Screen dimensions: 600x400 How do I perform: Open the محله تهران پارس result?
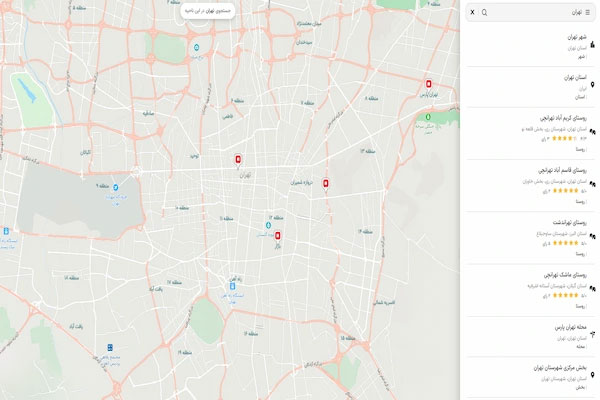pyautogui.click(x=530, y=337)
